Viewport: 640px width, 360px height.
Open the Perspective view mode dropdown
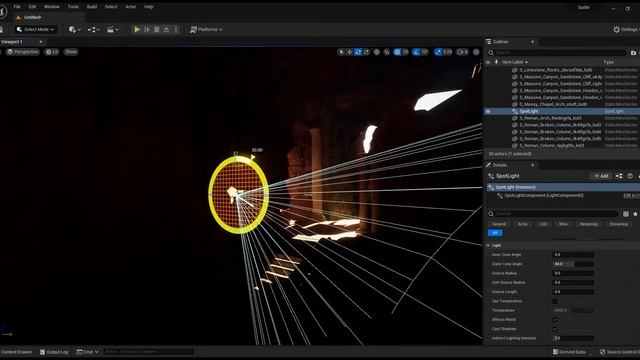[x=23, y=52]
